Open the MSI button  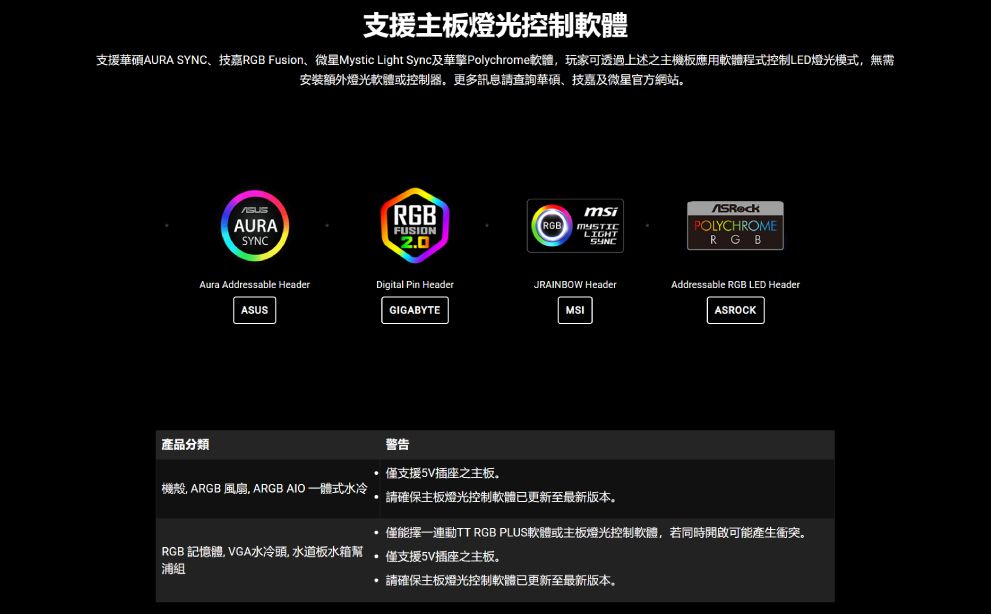click(x=575, y=310)
